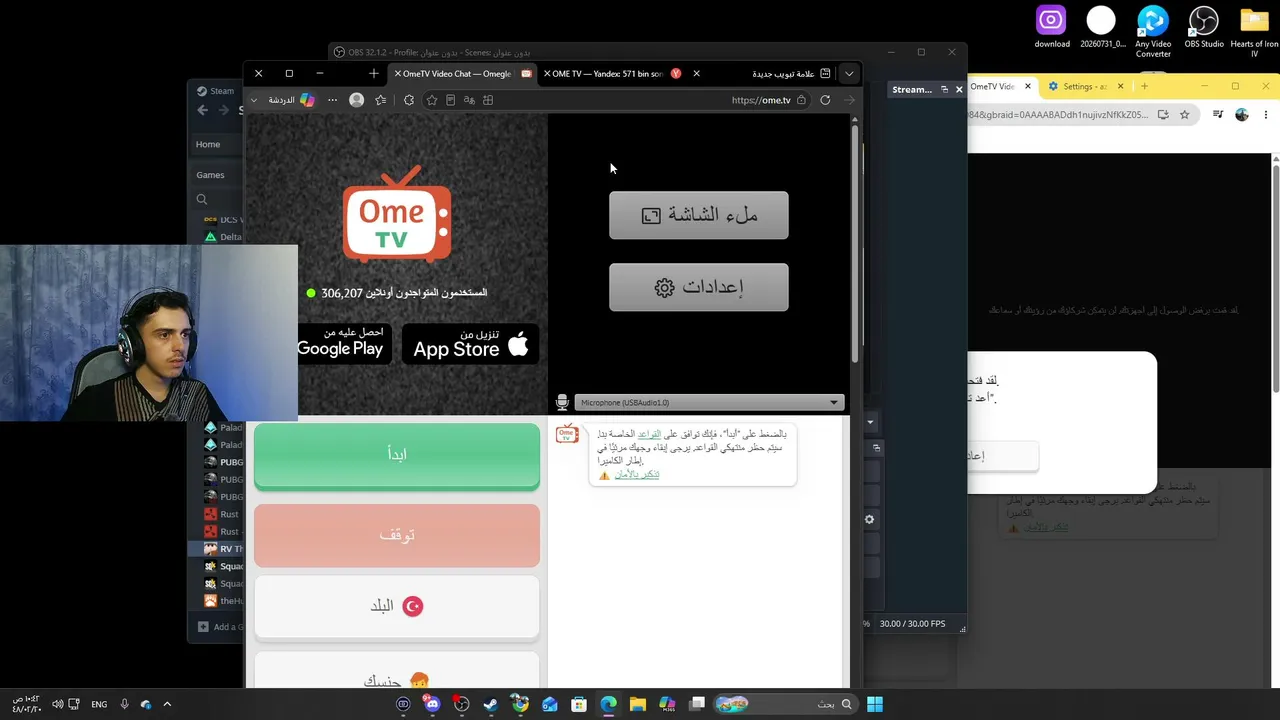Open Windows Start menu
1280x720 pixels.
coord(875,704)
